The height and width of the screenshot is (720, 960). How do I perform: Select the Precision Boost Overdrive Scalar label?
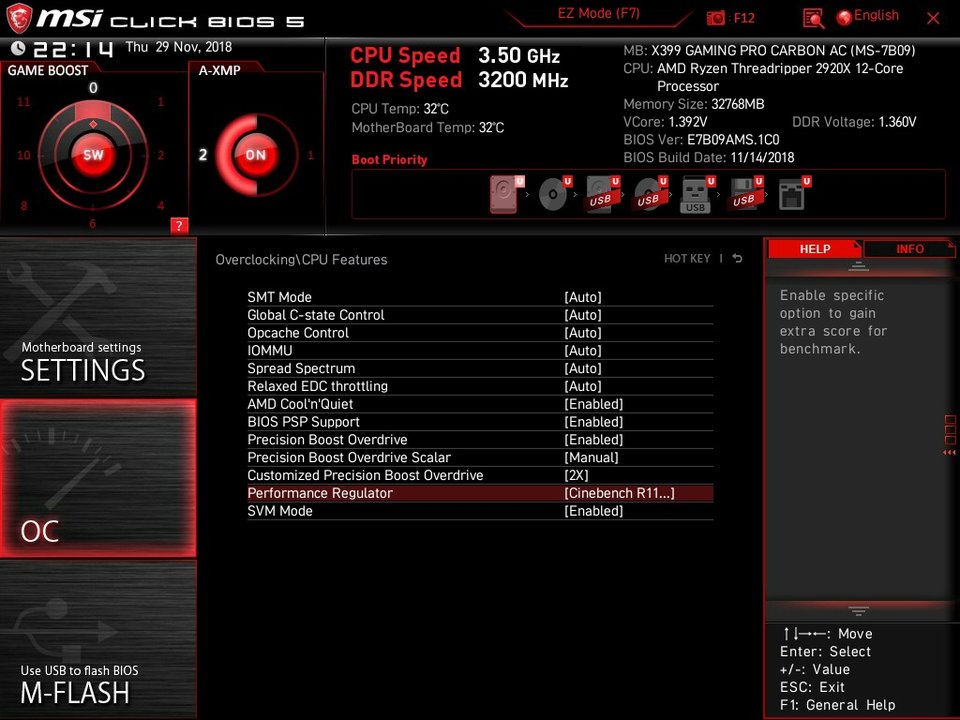(349, 457)
